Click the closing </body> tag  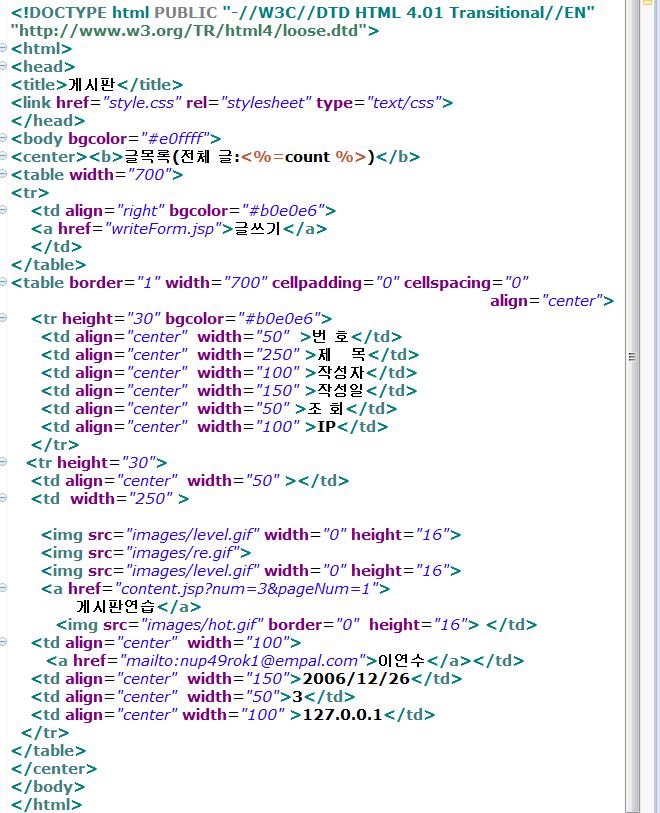(x=48, y=787)
